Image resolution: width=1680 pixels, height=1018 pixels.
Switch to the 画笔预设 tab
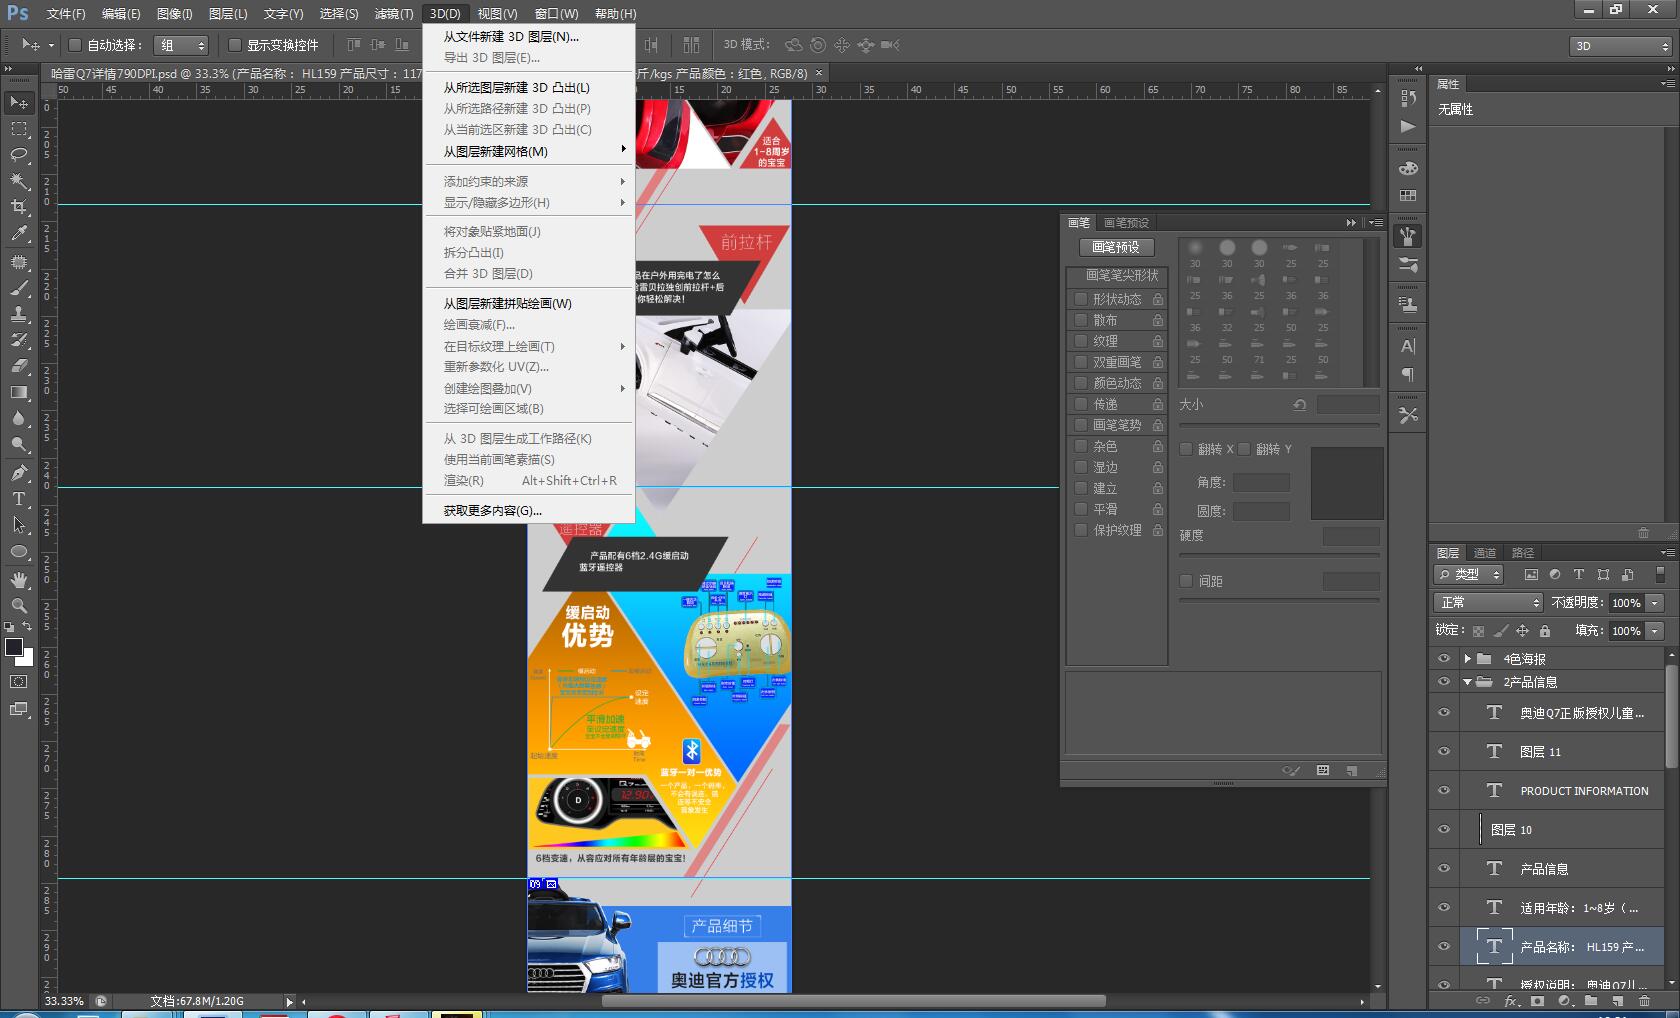coord(1126,222)
